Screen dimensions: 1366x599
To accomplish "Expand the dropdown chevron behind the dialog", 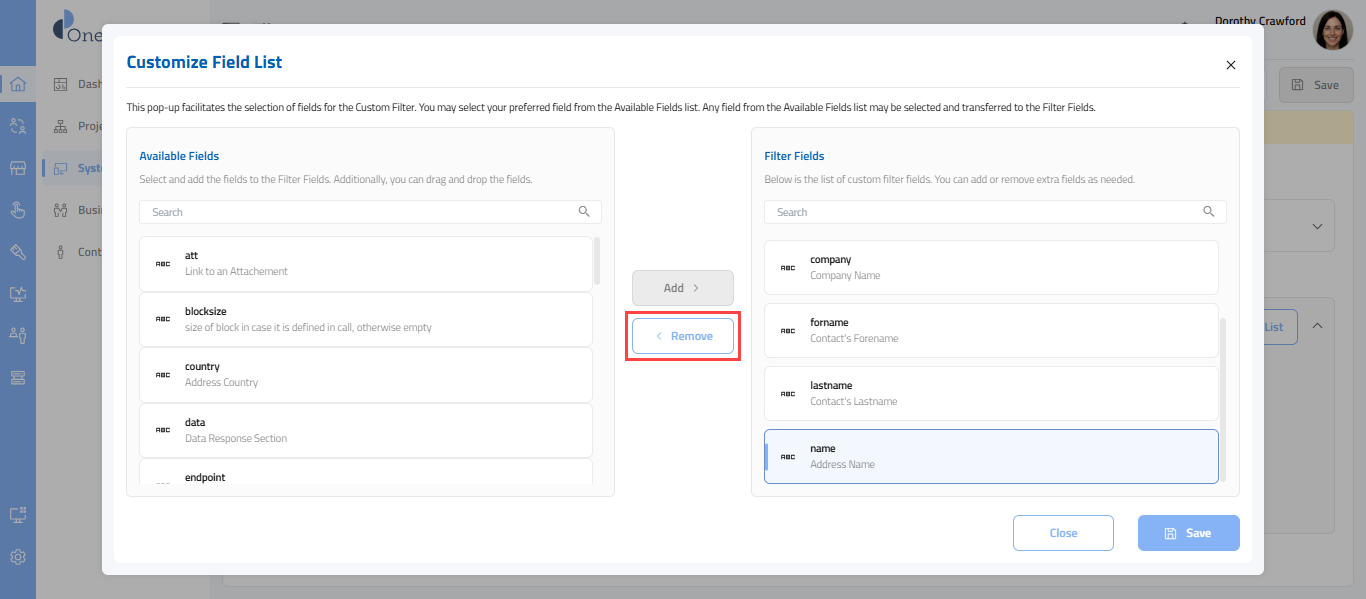I will click(x=1317, y=226).
